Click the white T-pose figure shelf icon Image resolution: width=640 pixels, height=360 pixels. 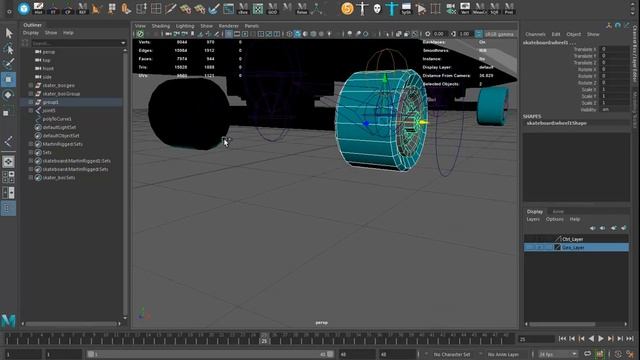click(x=362, y=8)
